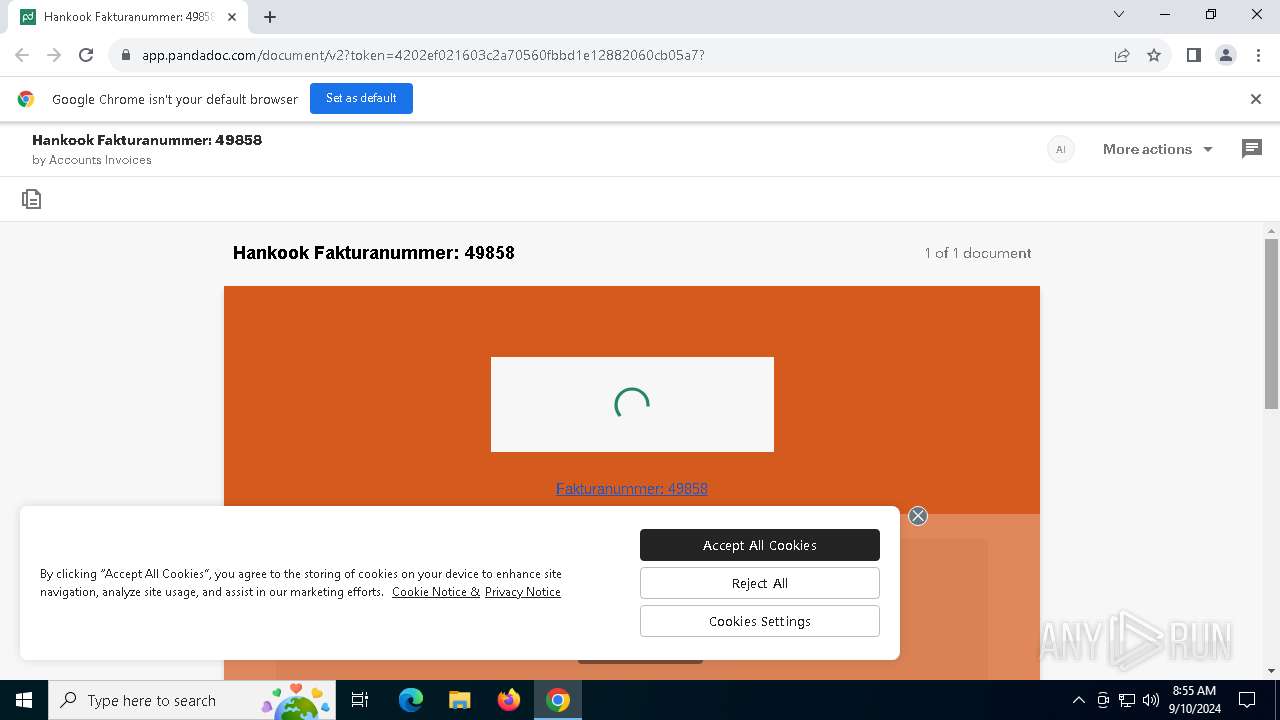Viewport: 1280px width, 720px height.
Task: Close the cookie banner with X icon
Action: [918, 516]
